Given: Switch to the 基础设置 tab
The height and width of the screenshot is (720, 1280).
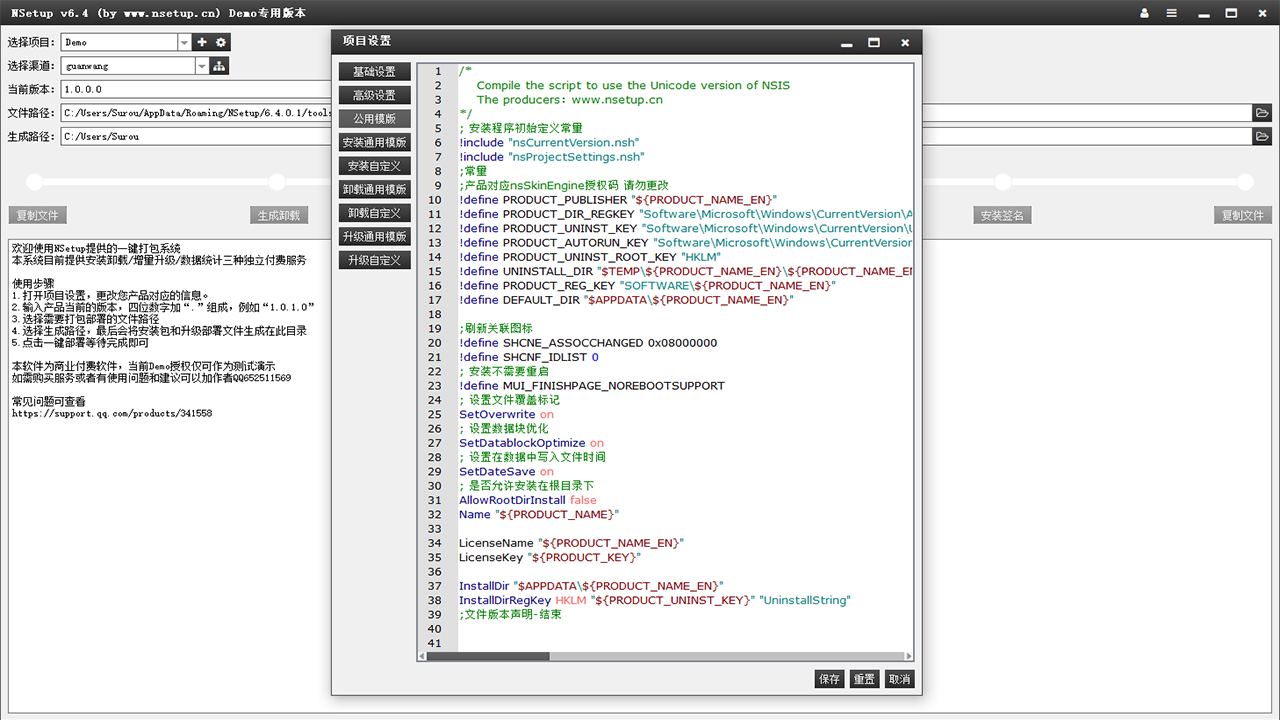Looking at the screenshot, I should tap(374, 72).
